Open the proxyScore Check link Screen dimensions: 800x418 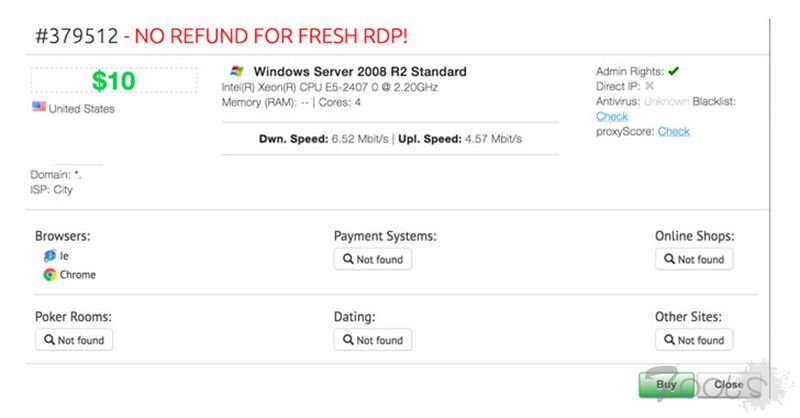[x=673, y=132]
